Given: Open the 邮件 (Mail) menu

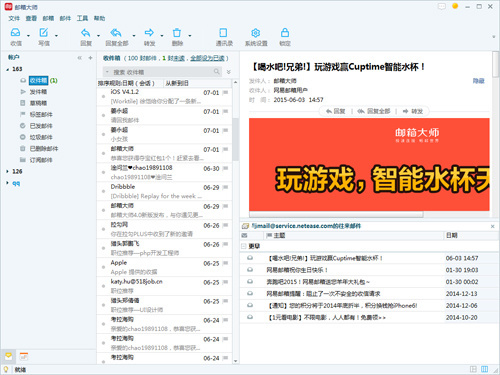Looking at the screenshot, I should click(x=65, y=18).
